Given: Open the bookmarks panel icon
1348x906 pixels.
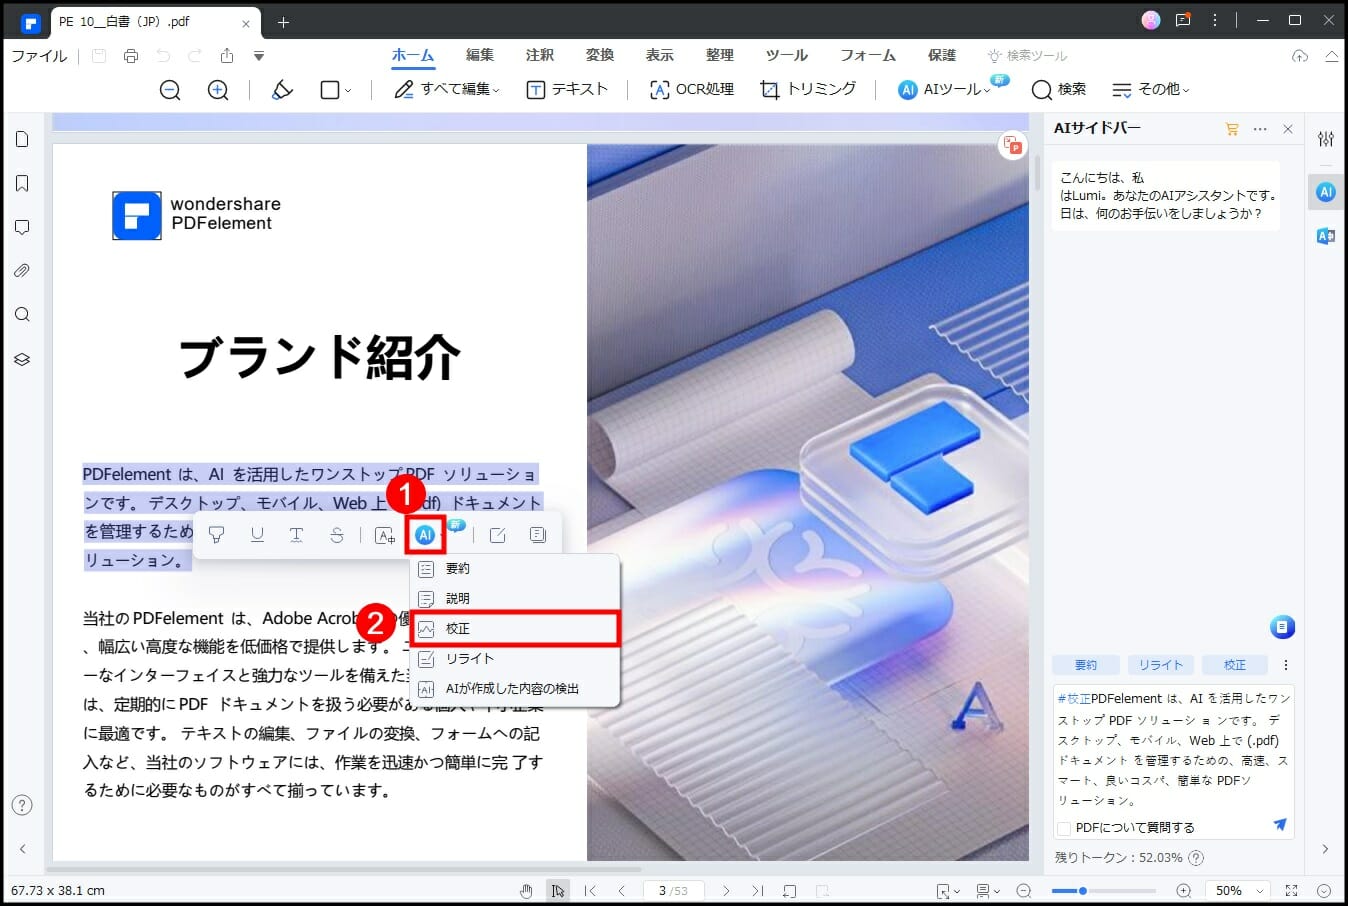Looking at the screenshot, I should coord(22,183).
